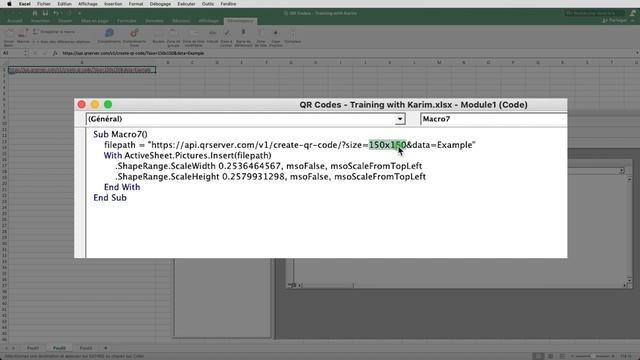Click the Visual Basic ribbon icon
Viewport: 640px width, 360px height.
(x=9, y=37)
